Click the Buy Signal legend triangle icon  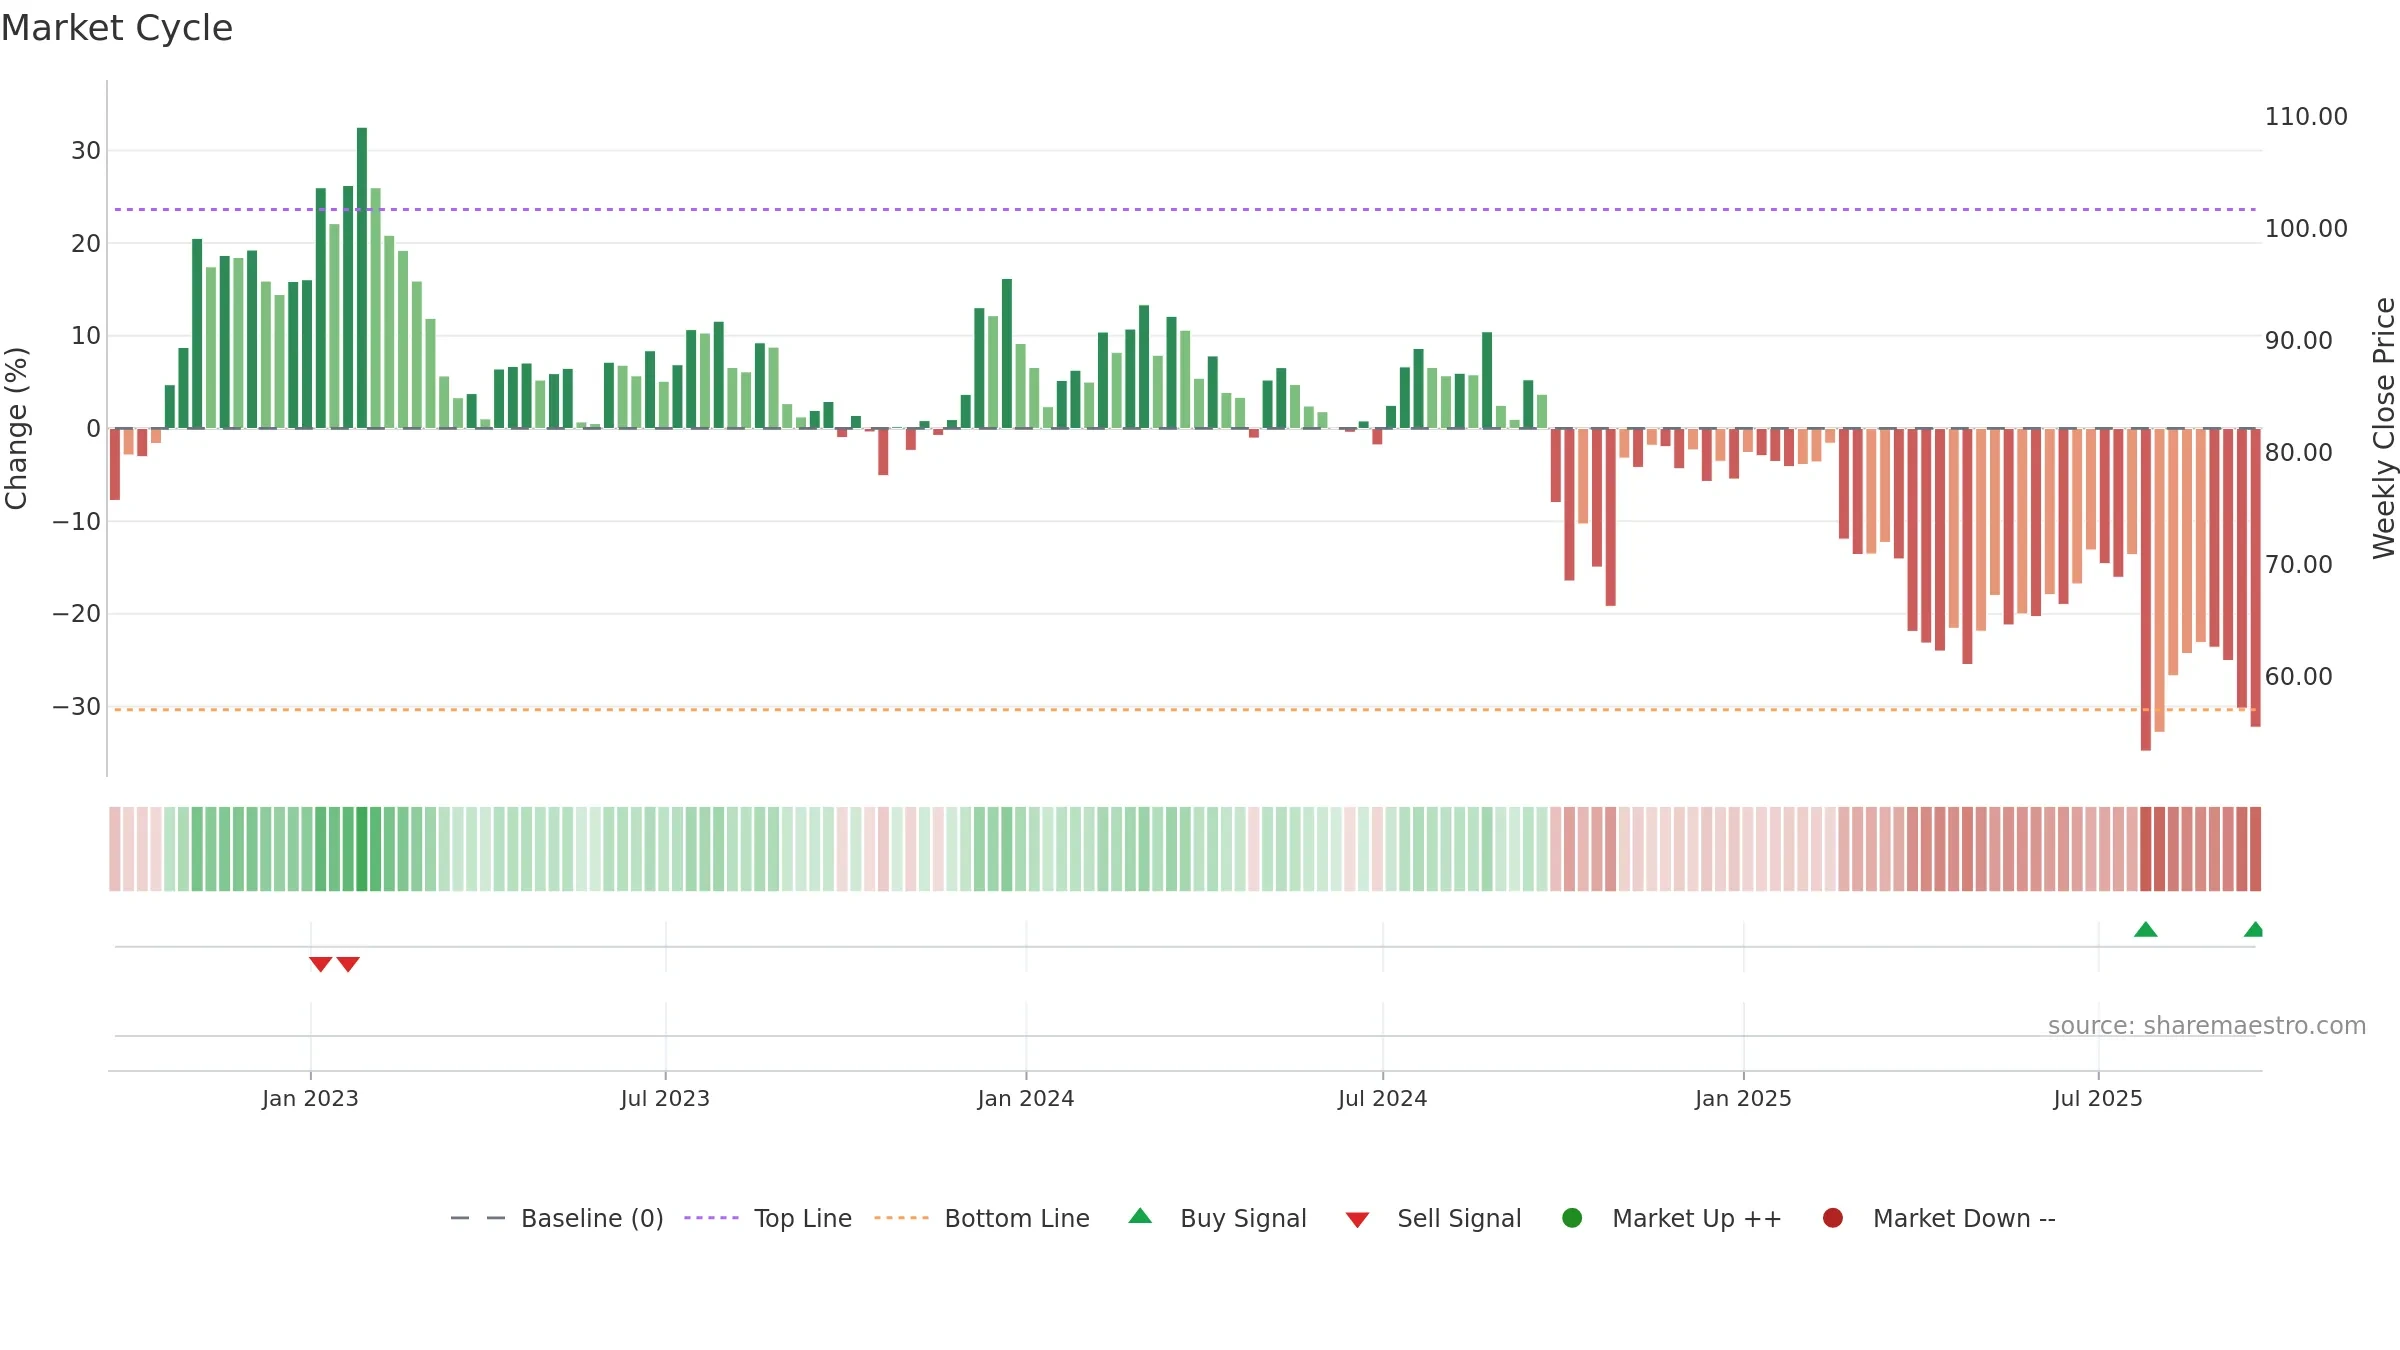click(1140, 1216)
